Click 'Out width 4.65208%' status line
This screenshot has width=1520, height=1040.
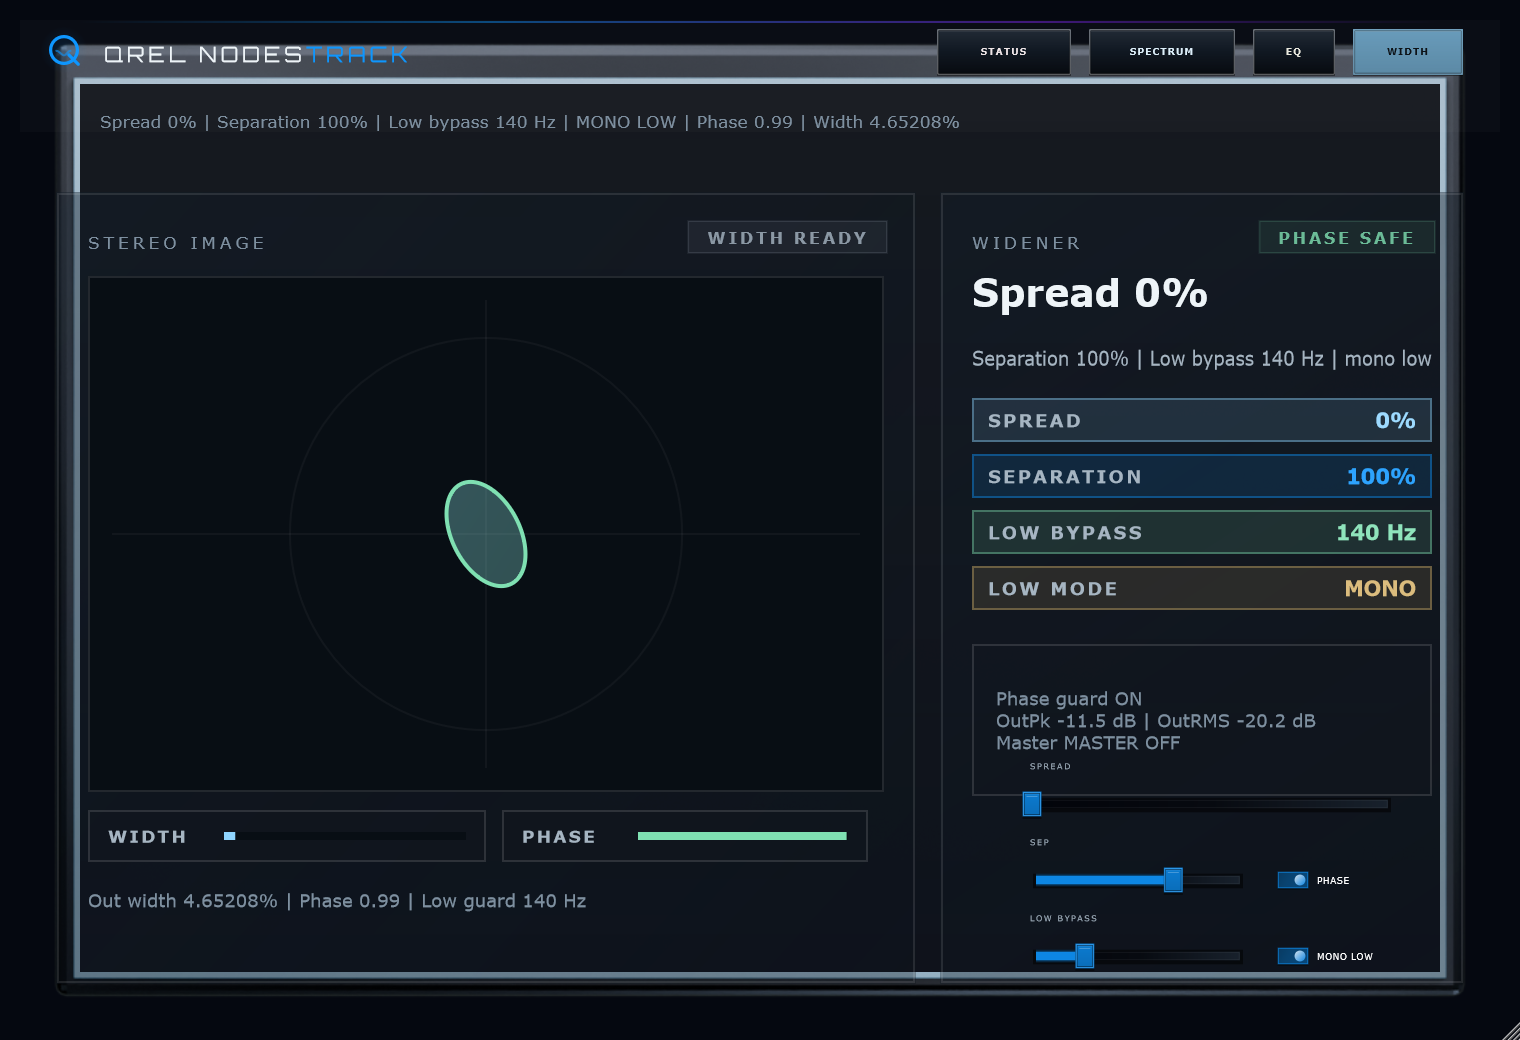[x=337, y=901]
